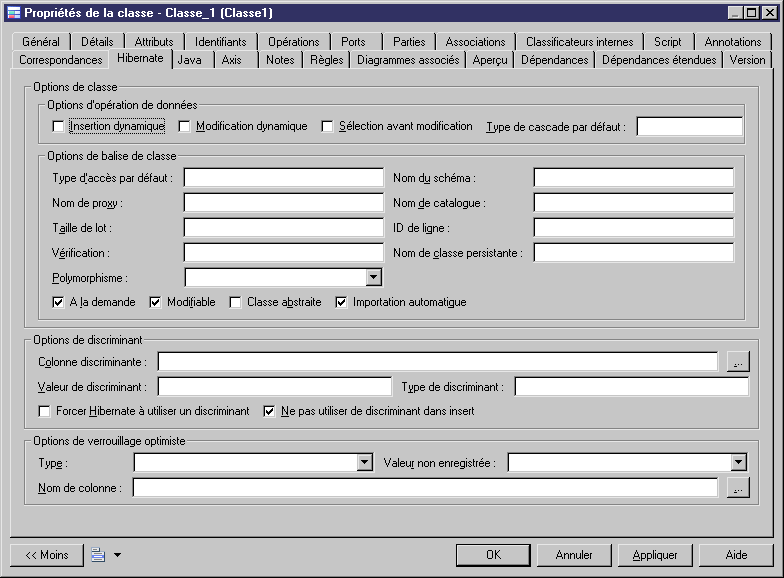Image resolution: width=784 pixels, height=578 pixels.
Task: Focus the Vérification input field
Action: [284, 252]
